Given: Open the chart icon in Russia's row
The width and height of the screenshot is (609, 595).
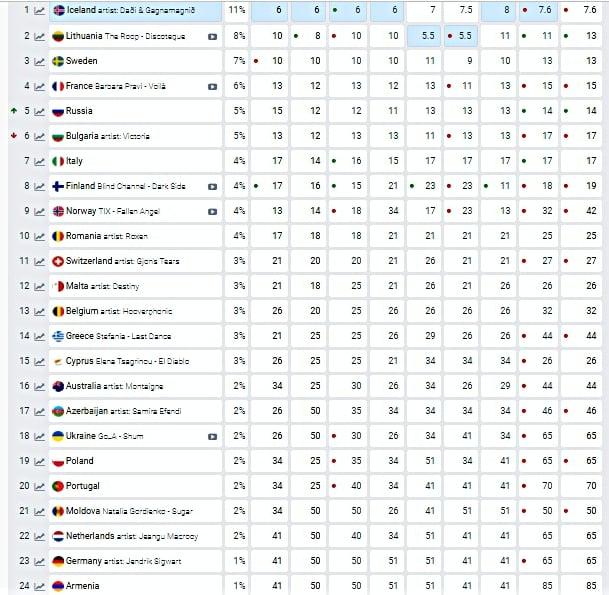Looking at the screenshot, I should (39, 111).
